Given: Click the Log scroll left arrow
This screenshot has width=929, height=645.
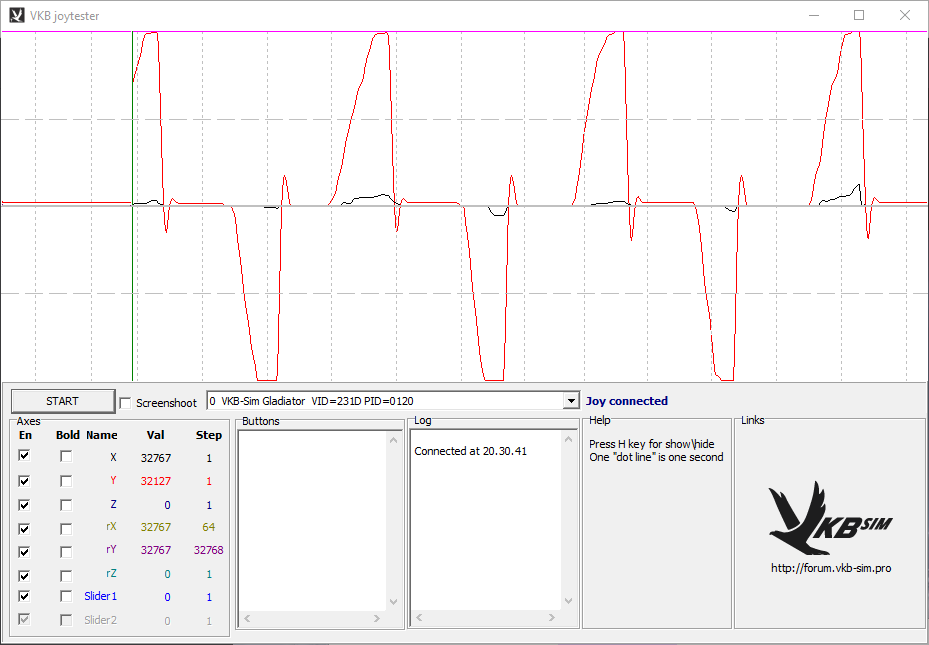Looking at the screenshot, I should pos(419,618).
